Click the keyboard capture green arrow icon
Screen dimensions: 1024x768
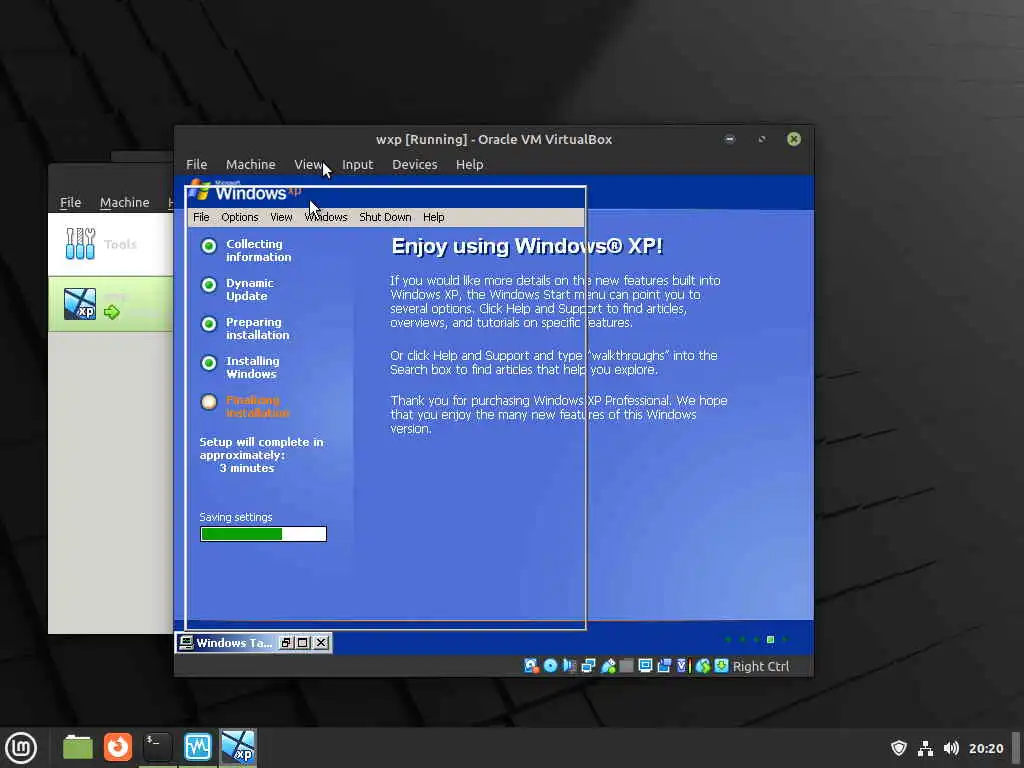click(x=721, y=665)
